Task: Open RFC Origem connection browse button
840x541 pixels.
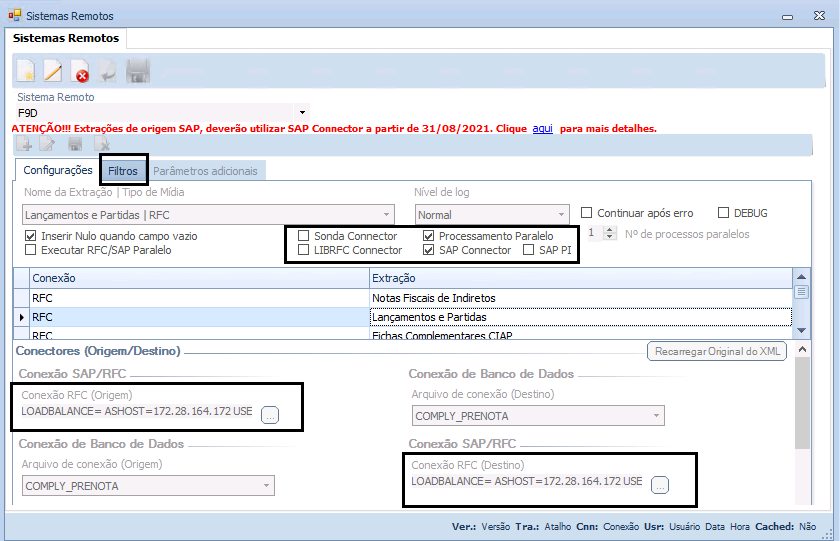Action: (x=270, y=416)
